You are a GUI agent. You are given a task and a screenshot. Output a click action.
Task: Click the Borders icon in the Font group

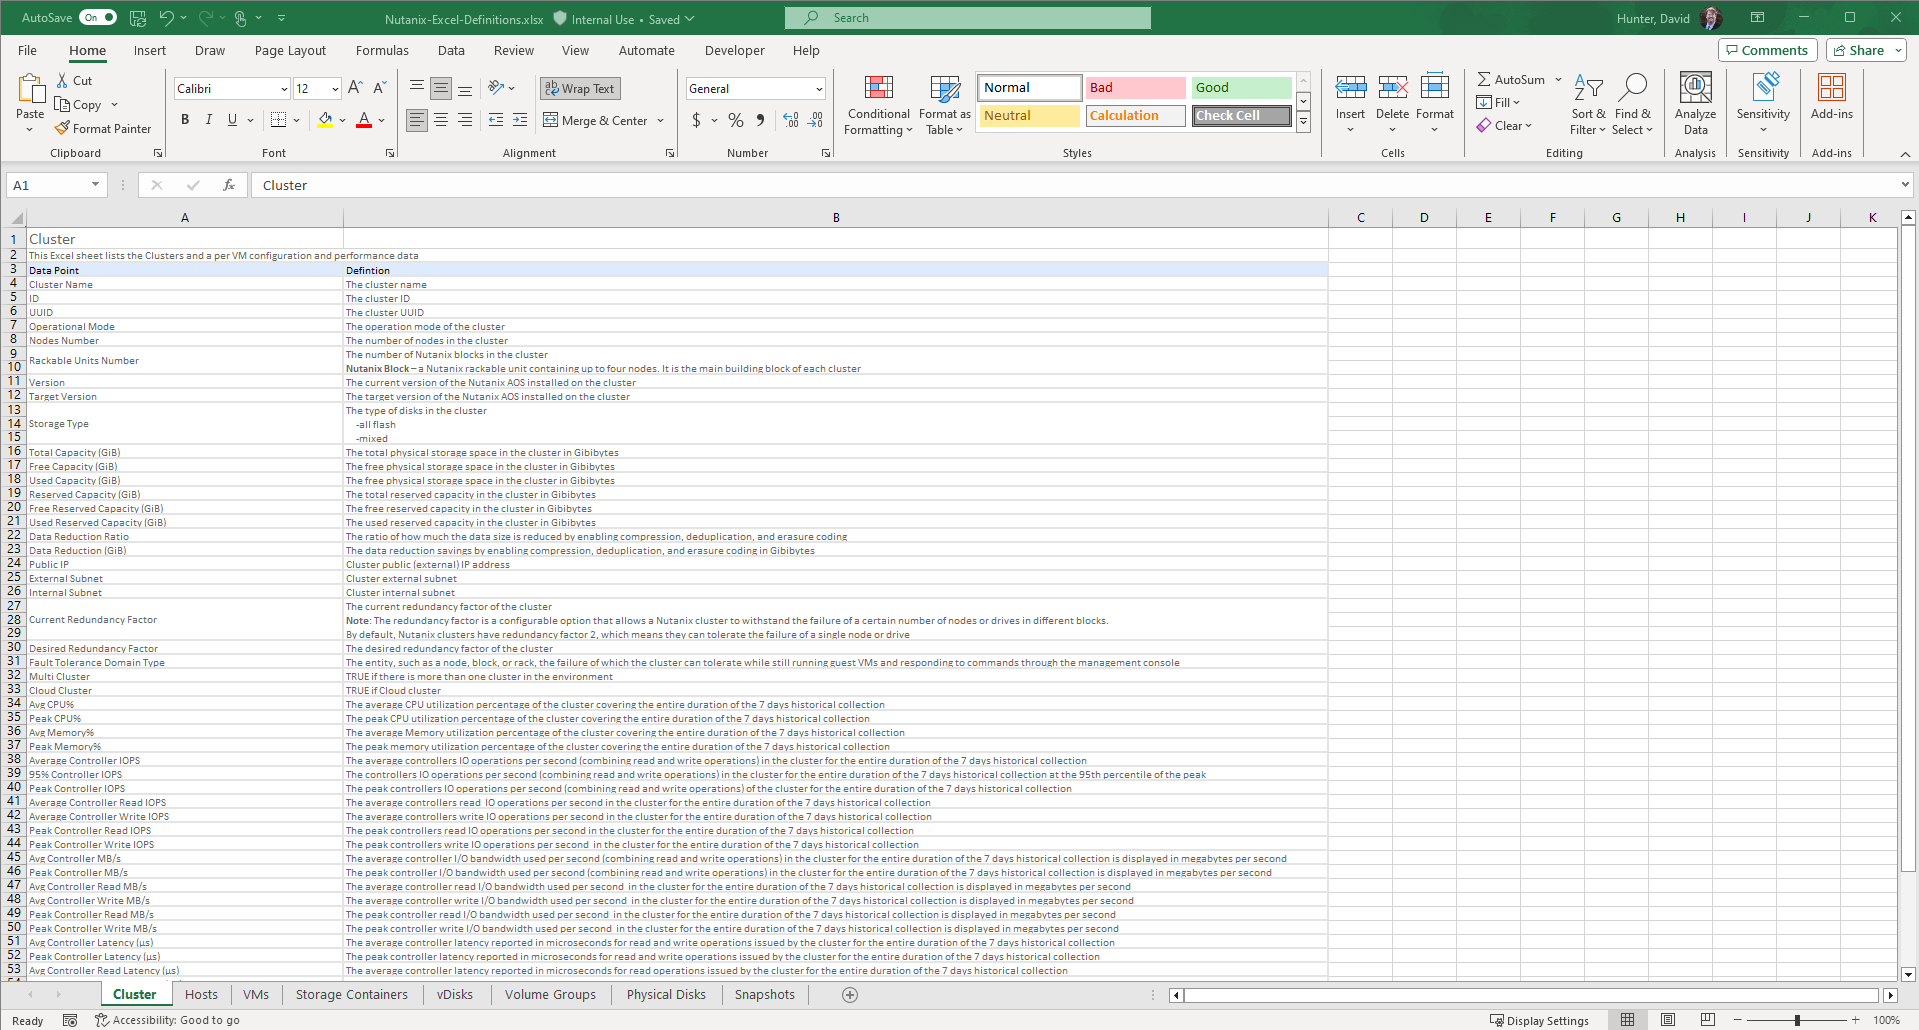[x=278, y=120]
